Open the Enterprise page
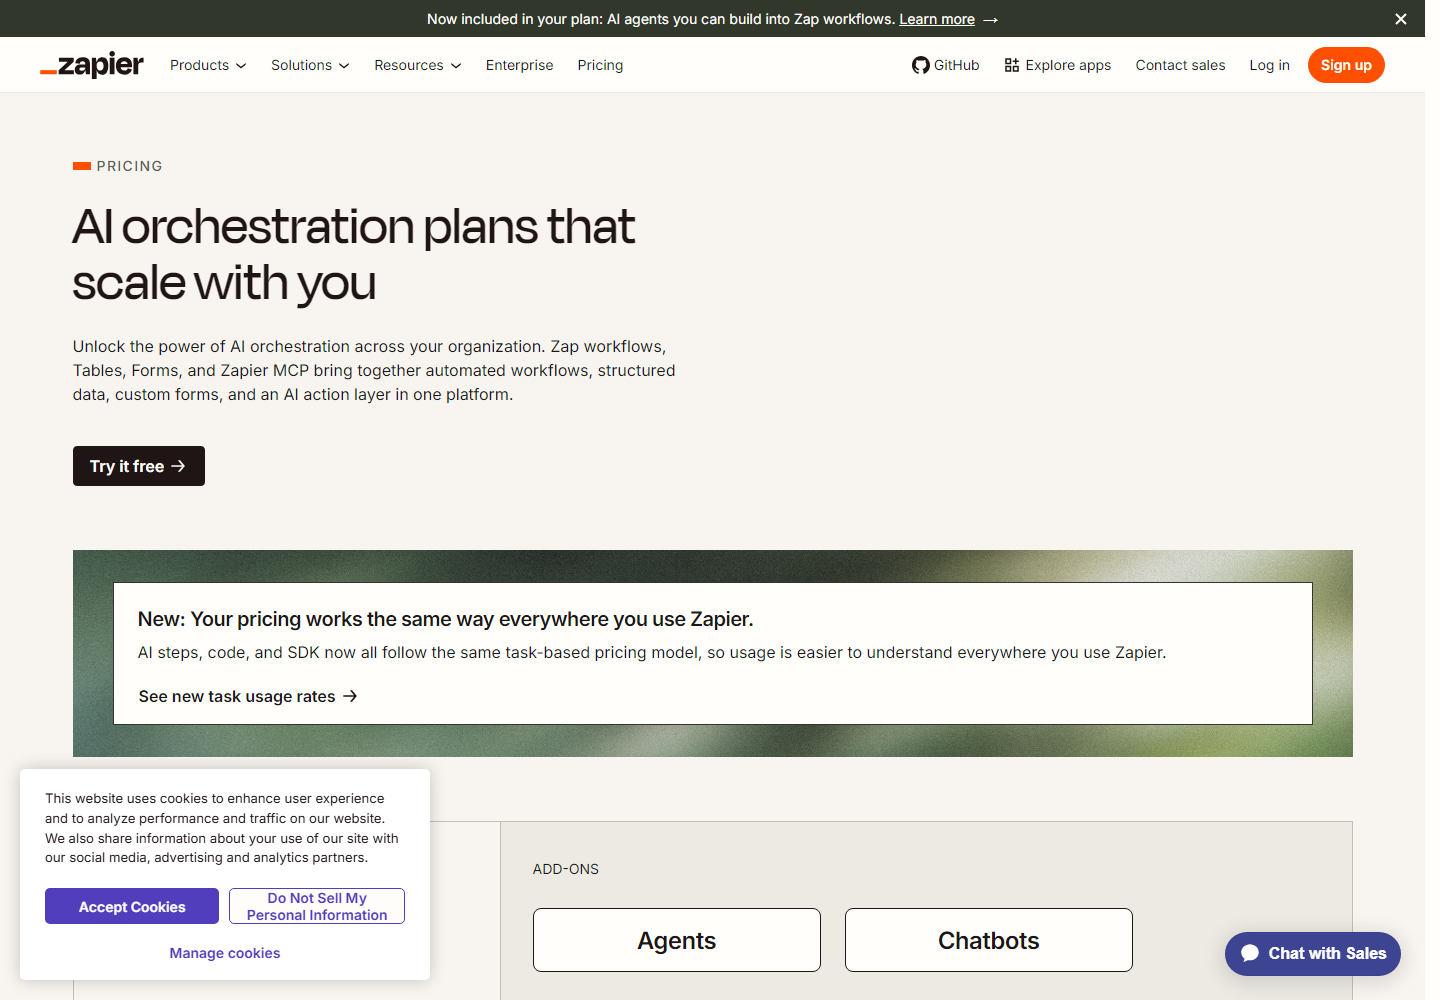The width and height of the screenshot is (1440, 1000). (x=519, y=65)
